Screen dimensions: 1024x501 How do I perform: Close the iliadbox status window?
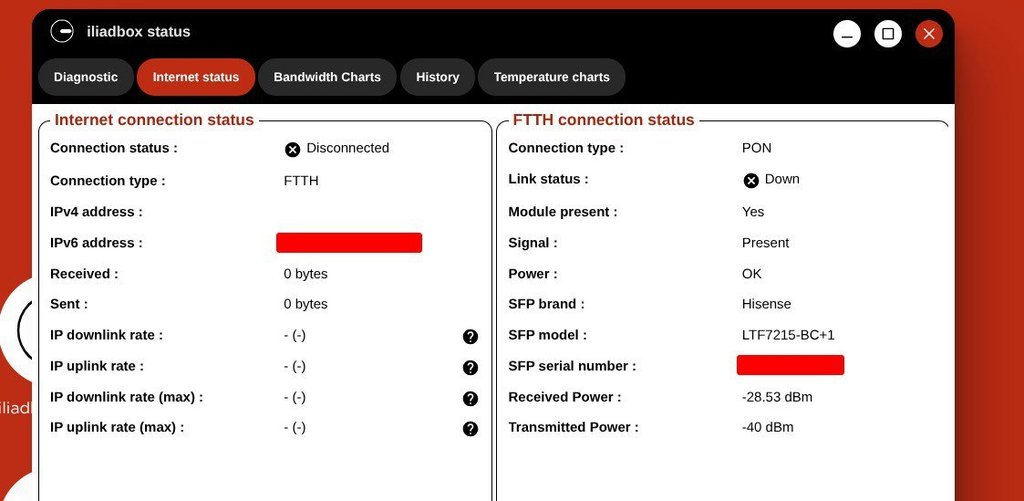929,34
